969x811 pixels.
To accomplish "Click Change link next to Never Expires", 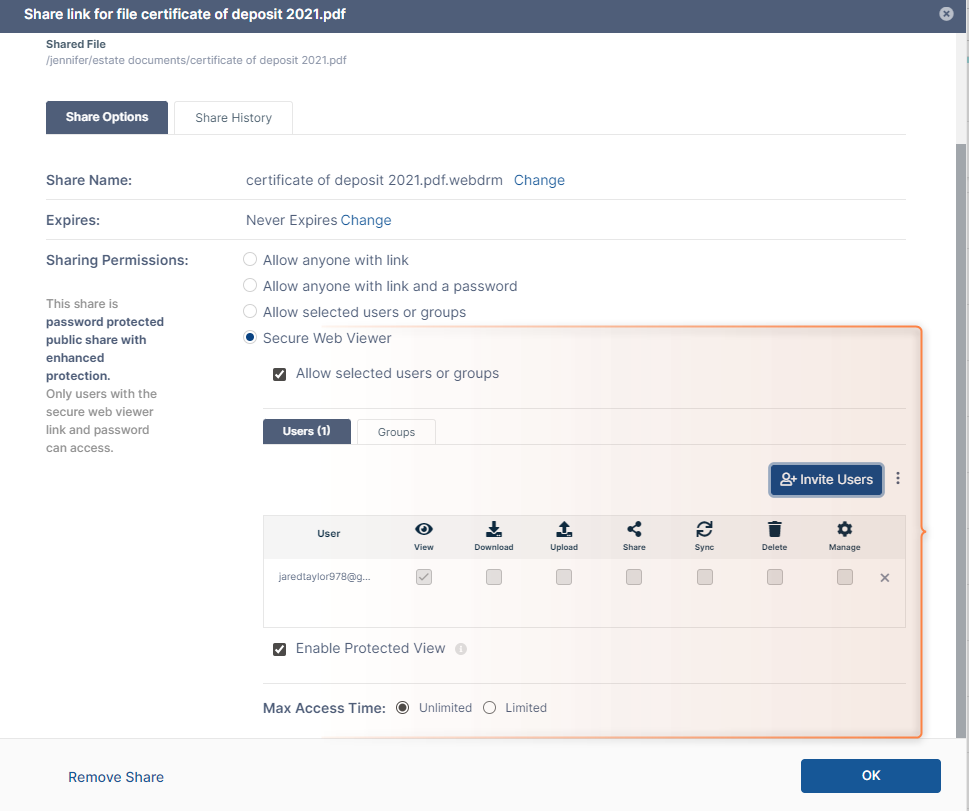I will 366,220.
